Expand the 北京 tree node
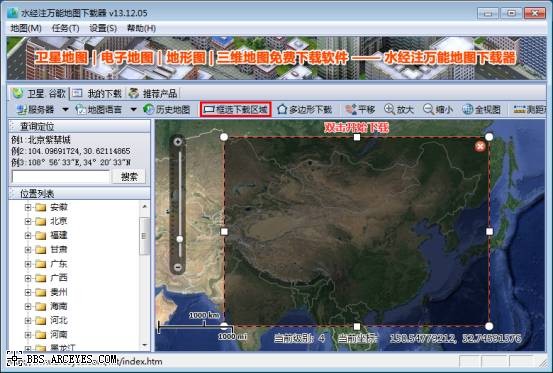Viewport: 553px width, 373px height. [28, 221]
